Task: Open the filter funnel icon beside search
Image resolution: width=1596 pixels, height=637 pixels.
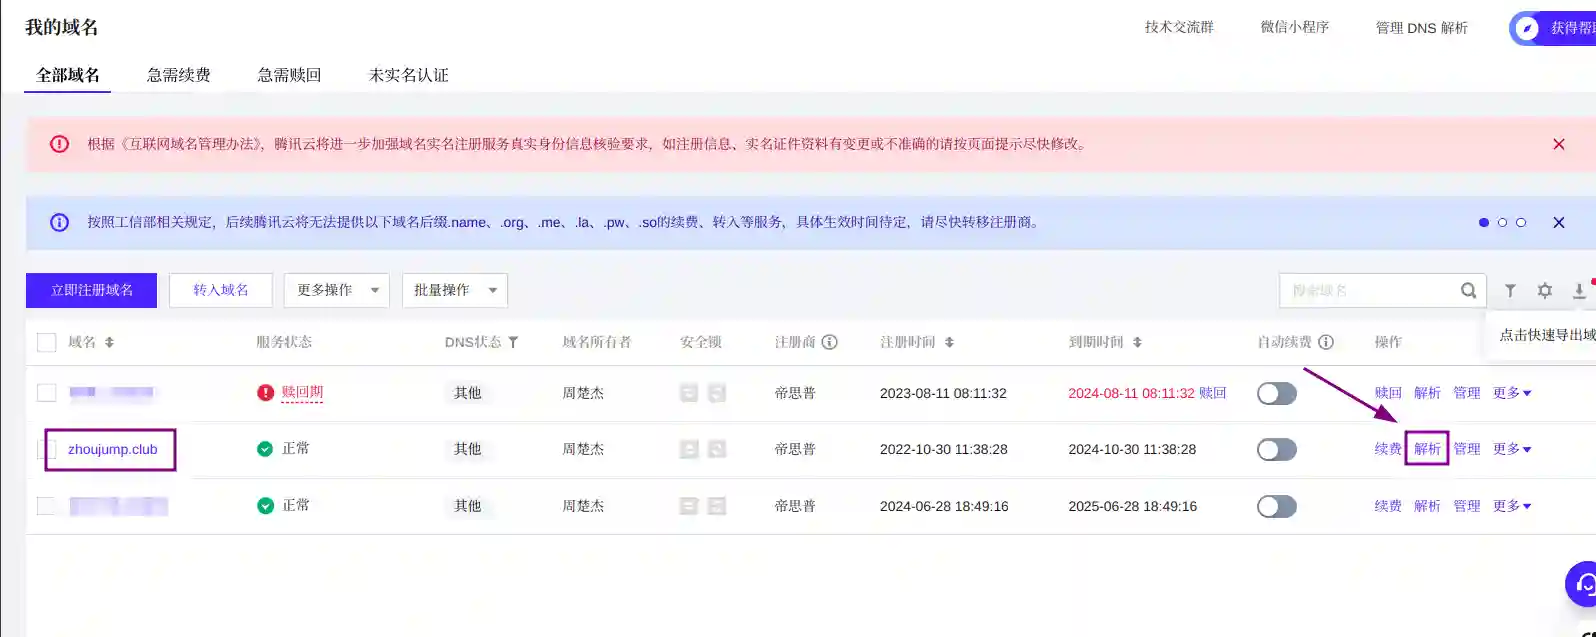Action: pyautogui.click(x=1510, y=290)
